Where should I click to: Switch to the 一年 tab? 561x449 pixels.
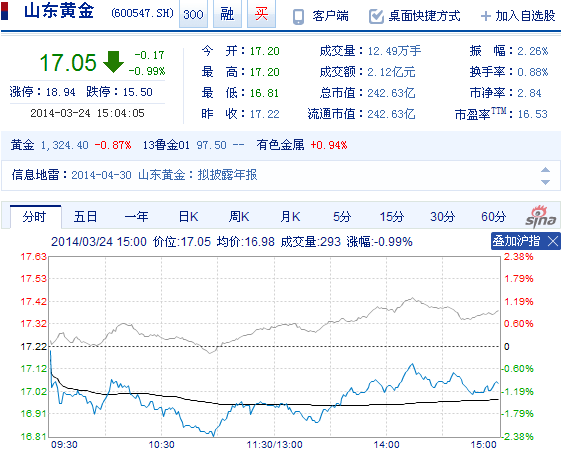click(136, 217)
